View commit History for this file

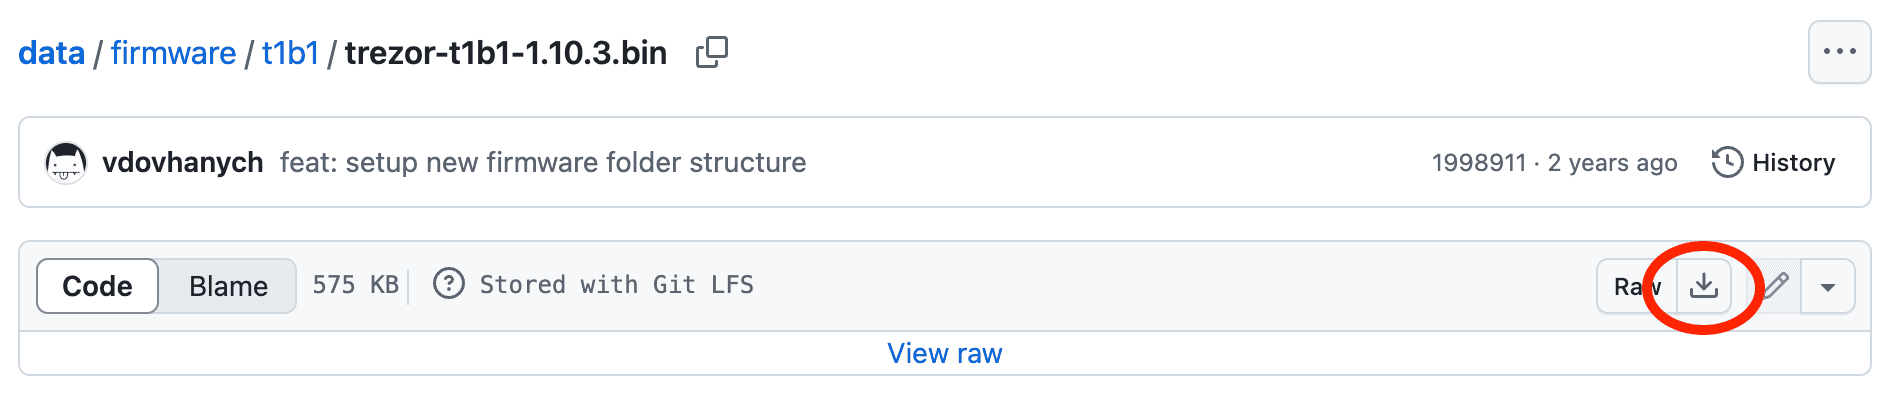pyautogui.click(x=1774, y=162)
